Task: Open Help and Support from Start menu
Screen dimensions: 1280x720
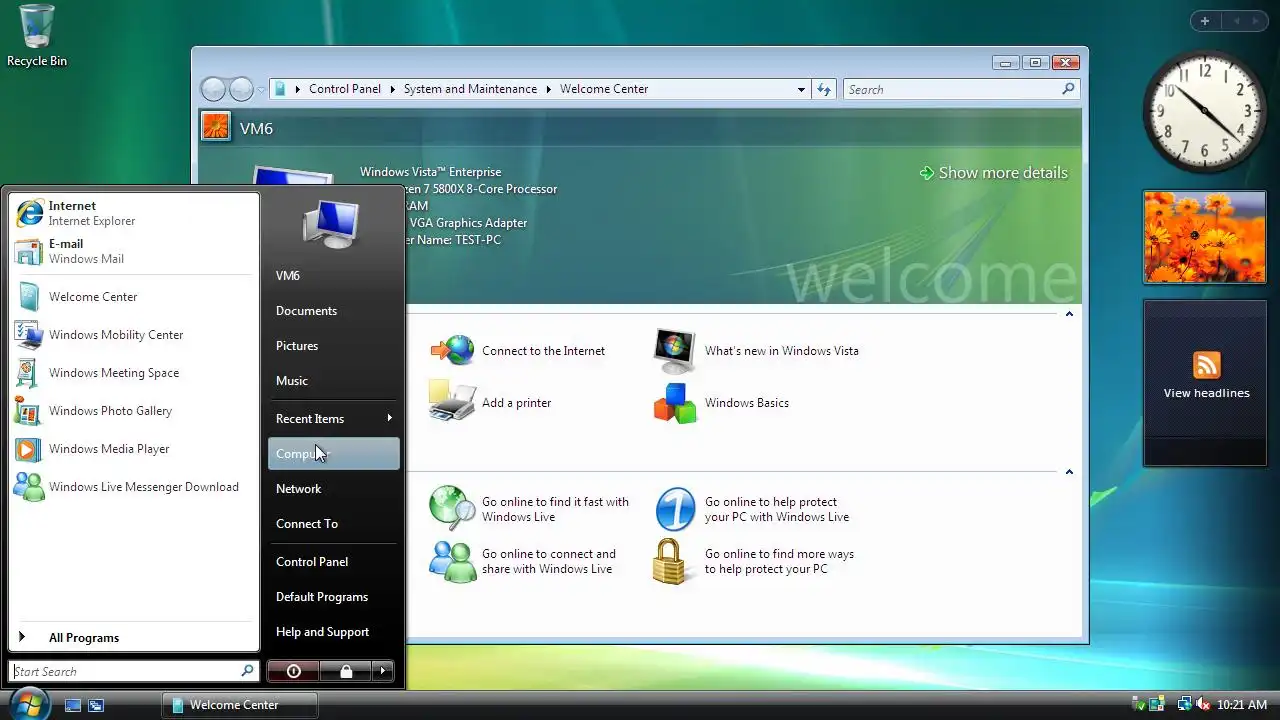Action: tap(333, 631)
